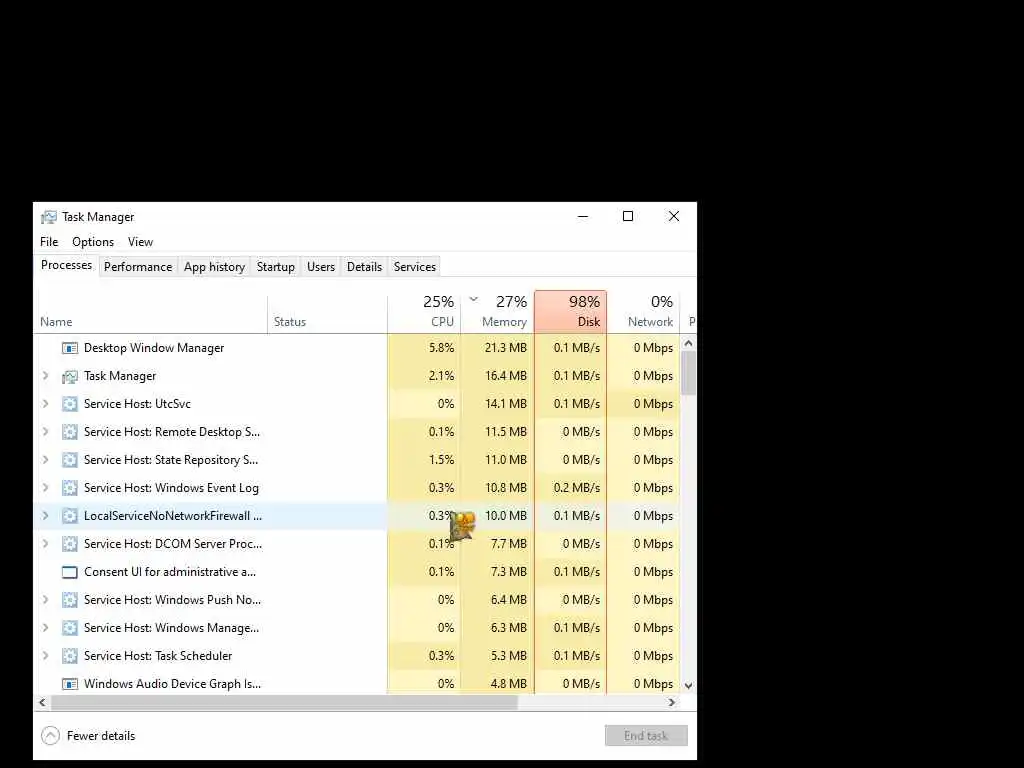Switch to the Details tab
This screenshot has height=768, width=1024.
click(364, 267)
